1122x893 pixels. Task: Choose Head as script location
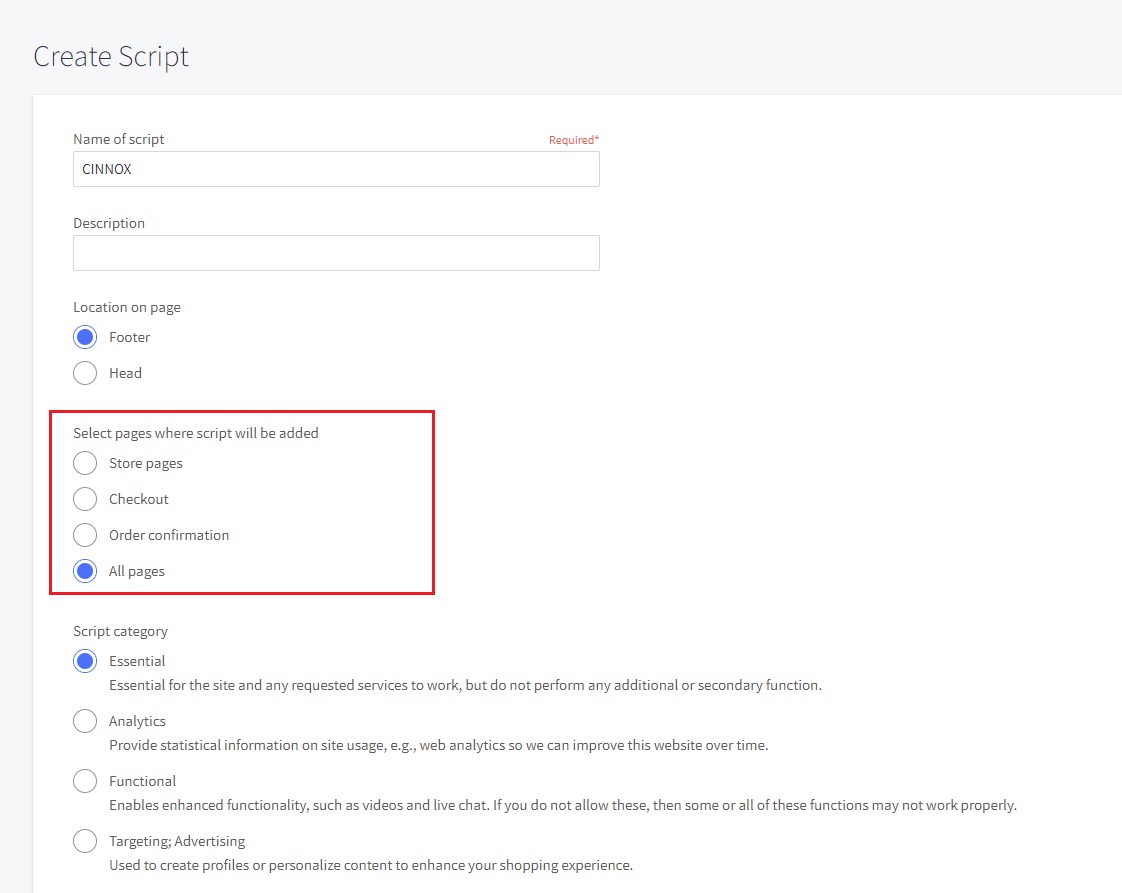86,373
